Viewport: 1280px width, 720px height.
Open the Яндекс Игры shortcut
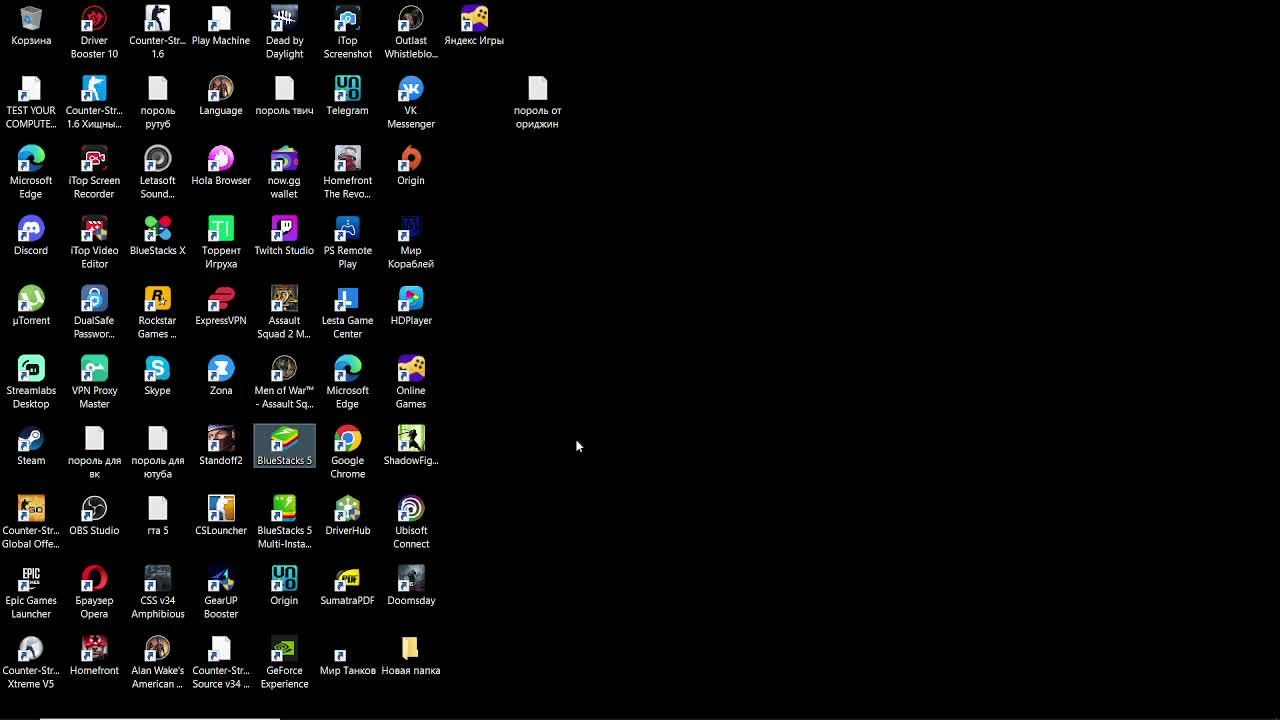[474, 27]
